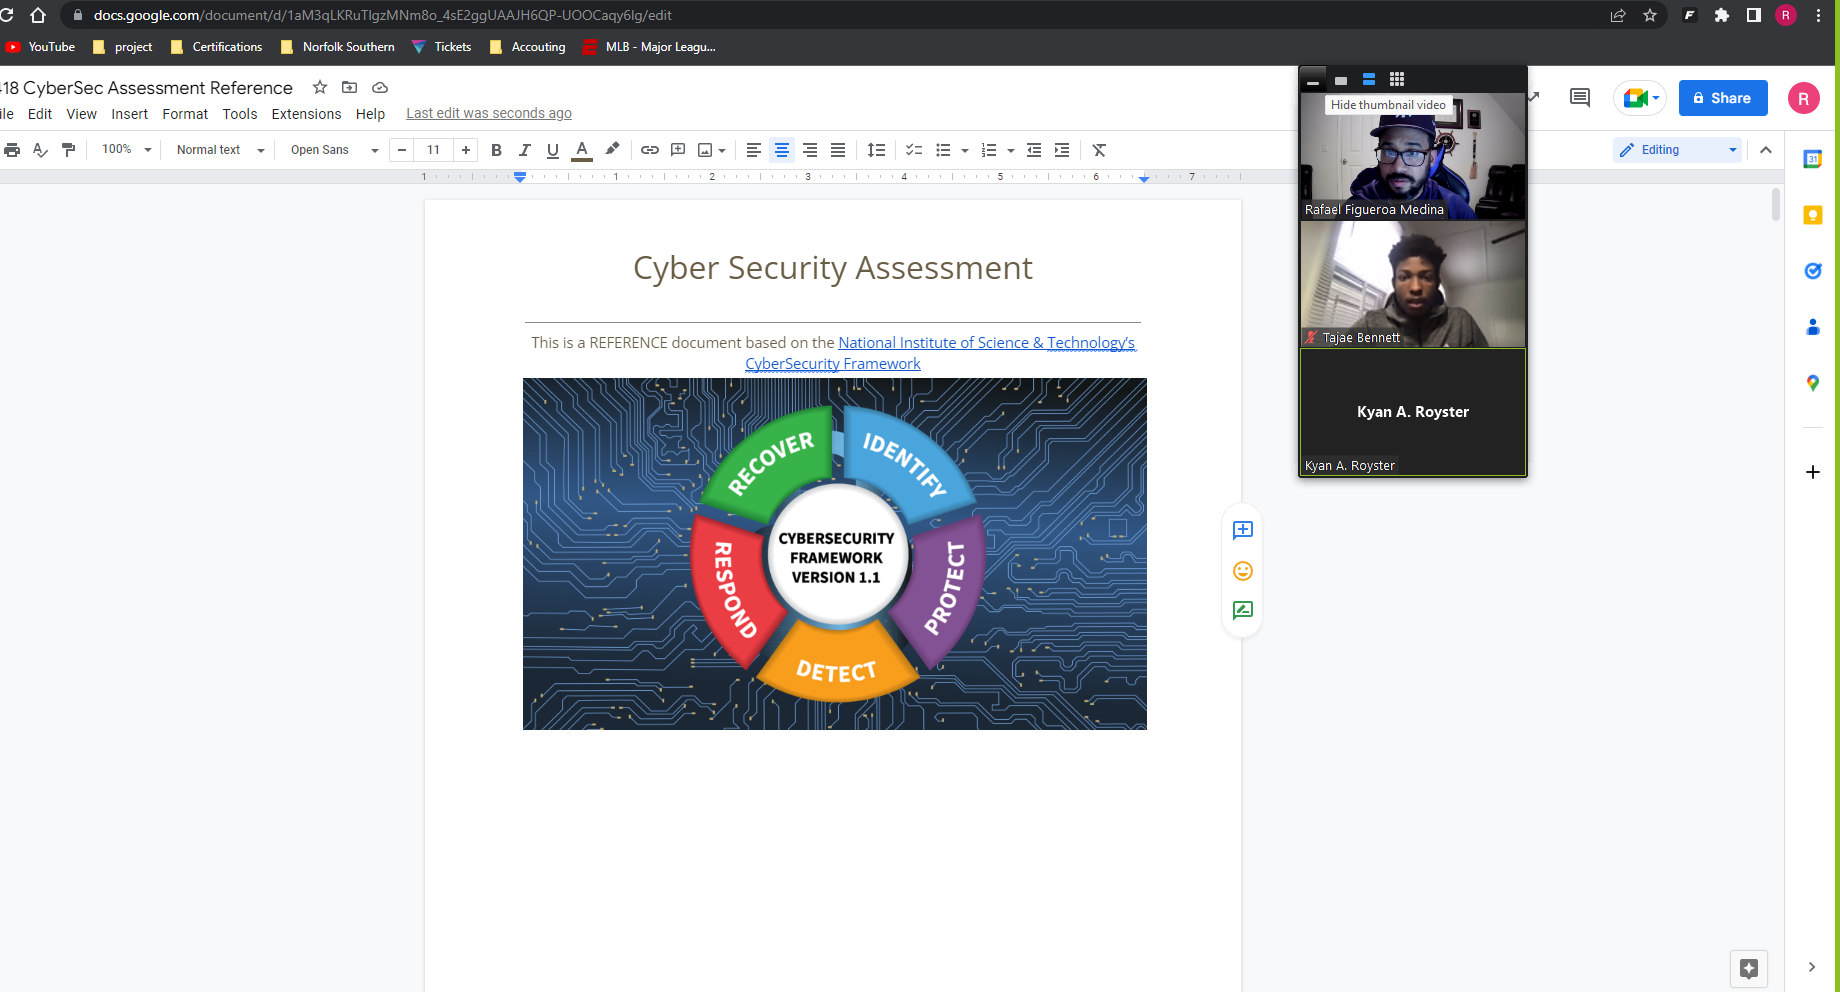Screen dimensions: 1840x992
Task: Open Google Keep side panel
Action: [1812, 215]
